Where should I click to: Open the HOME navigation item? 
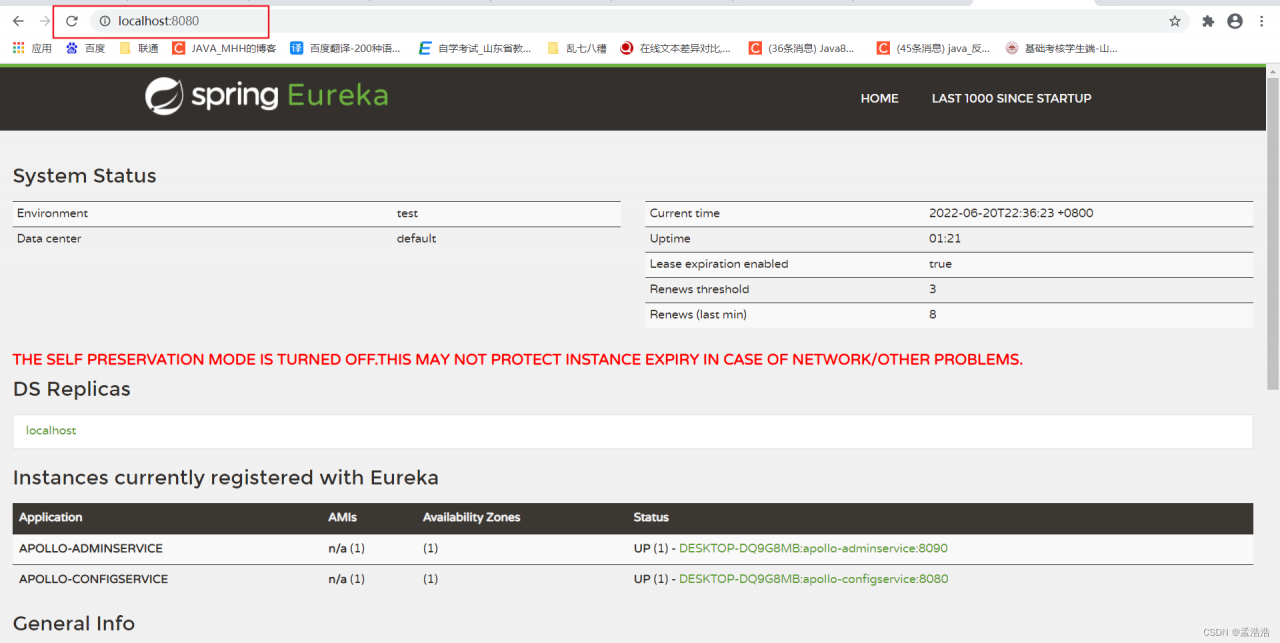tap(879, 98)
